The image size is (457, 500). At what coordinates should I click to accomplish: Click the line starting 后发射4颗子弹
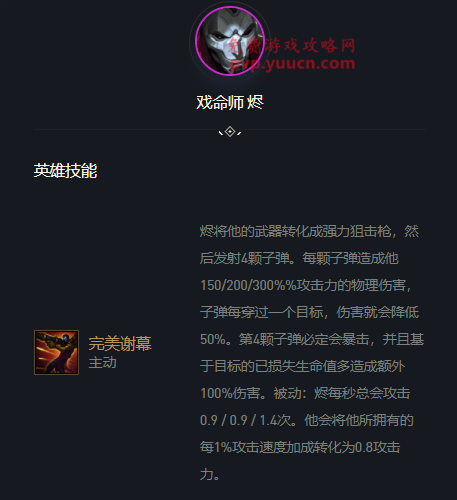pos(299,258)
